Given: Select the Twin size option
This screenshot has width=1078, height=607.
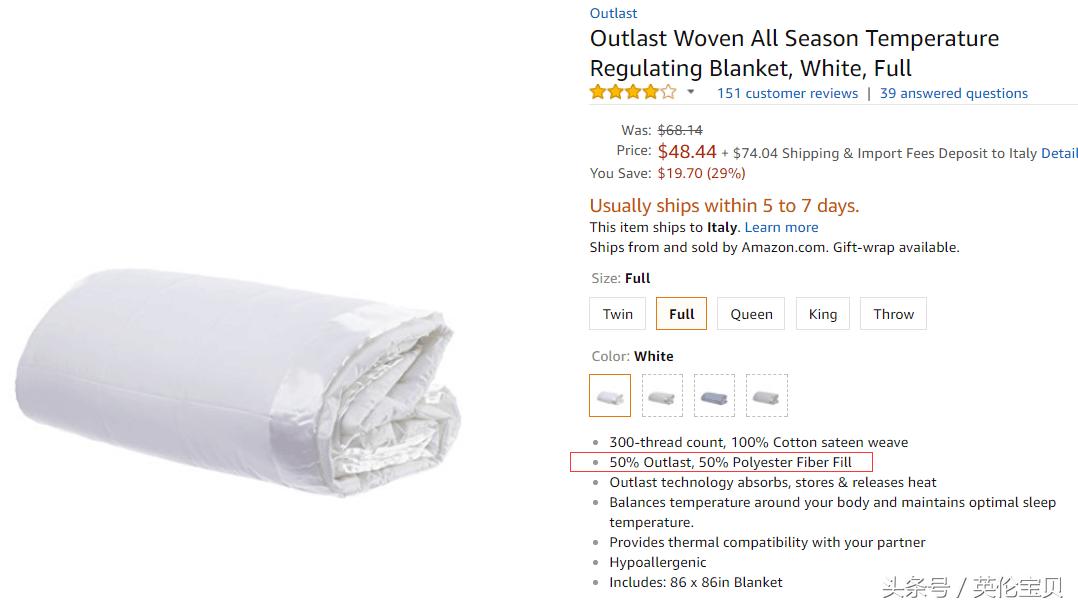Looking at the screenshot, I should [x=617, y=314].
